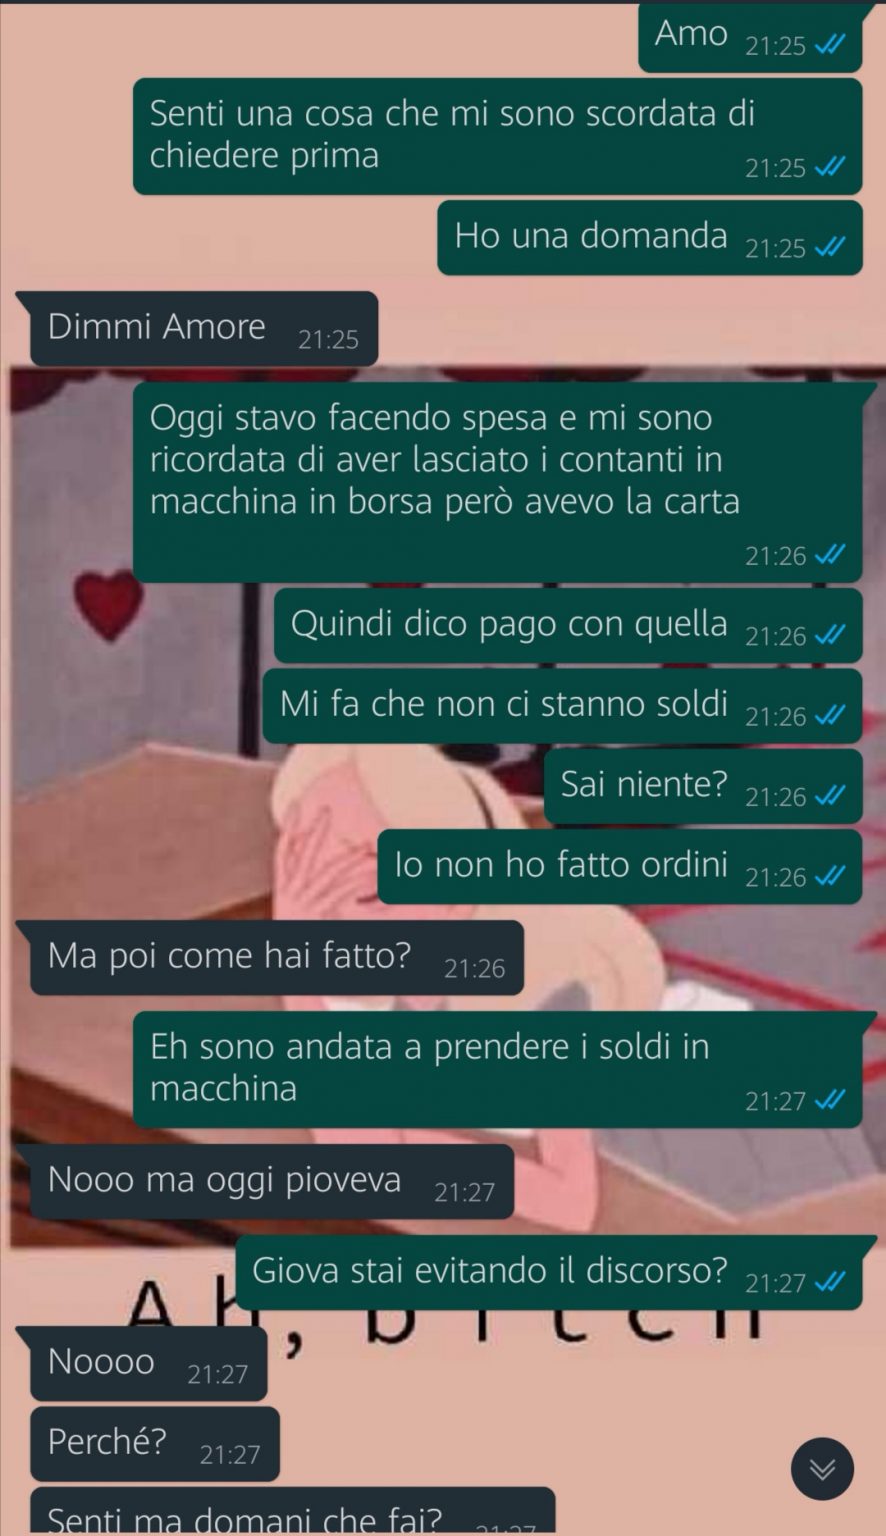Tap the red heart in the chat wallpaper
Image resolution: width=886 pixels, height=1536 pixels.
click(107, 604)
